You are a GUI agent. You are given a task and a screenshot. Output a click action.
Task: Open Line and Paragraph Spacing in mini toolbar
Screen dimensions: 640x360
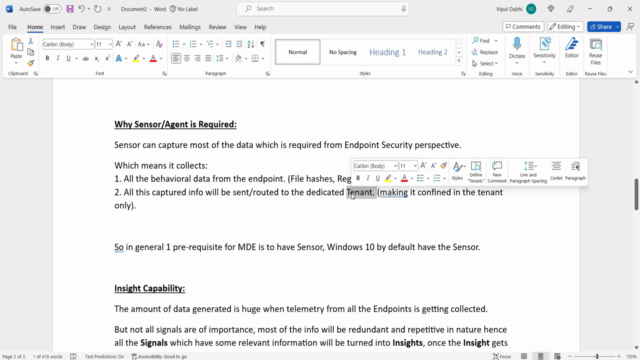tap(528, 172)
